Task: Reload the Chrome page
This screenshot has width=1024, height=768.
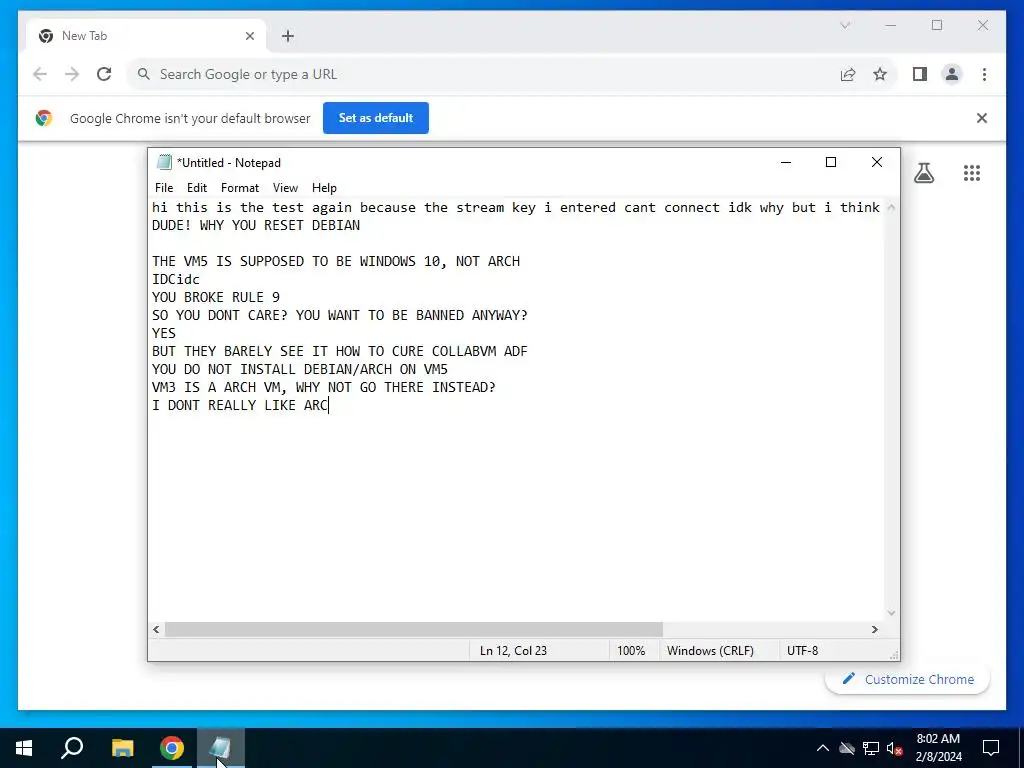Action: pos(104,74)
